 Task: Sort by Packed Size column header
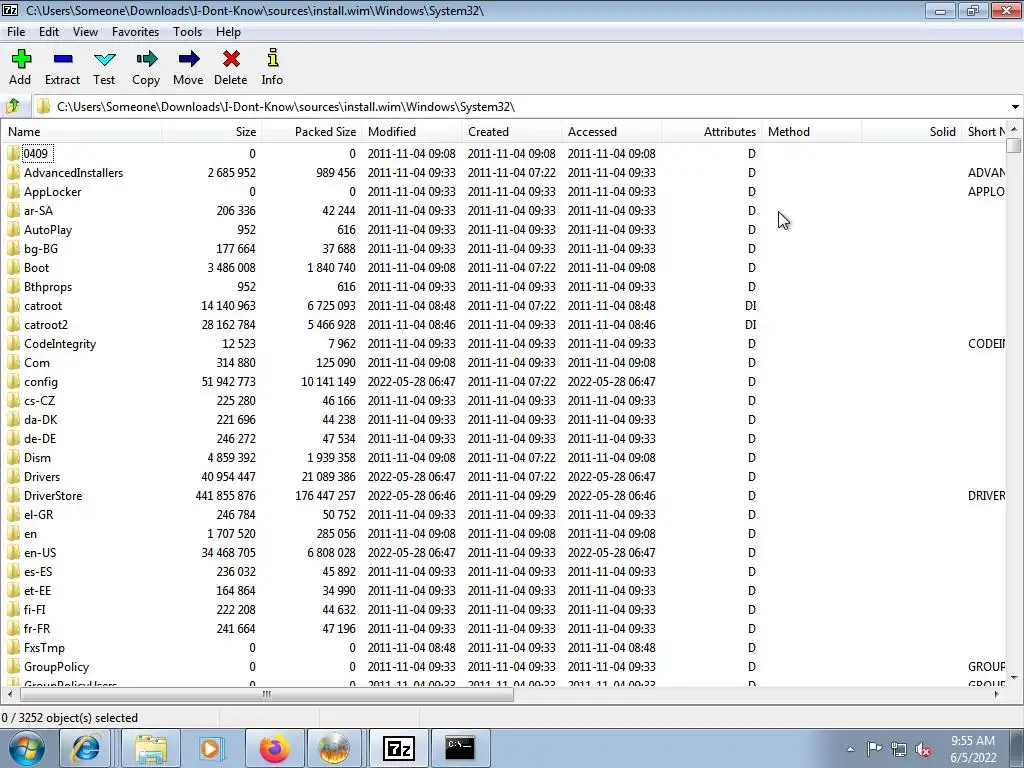[312, 131]
